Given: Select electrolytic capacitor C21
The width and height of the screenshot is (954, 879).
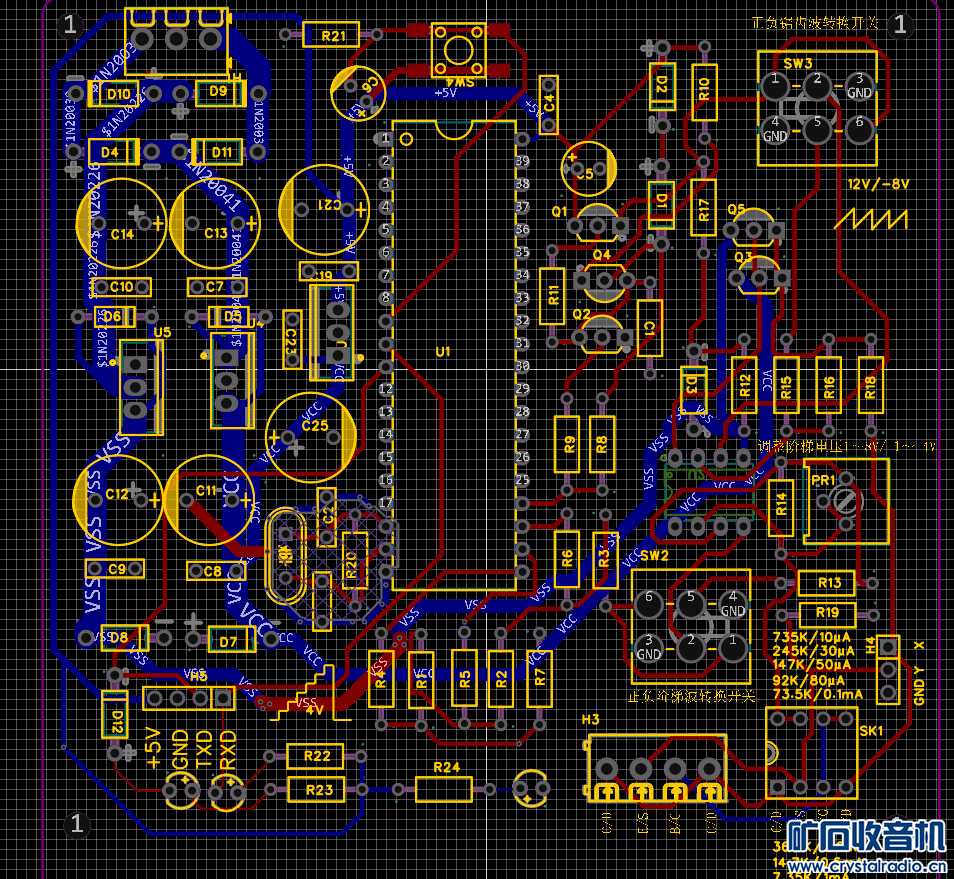Looking at the screenshot, I should click(324, 210).
